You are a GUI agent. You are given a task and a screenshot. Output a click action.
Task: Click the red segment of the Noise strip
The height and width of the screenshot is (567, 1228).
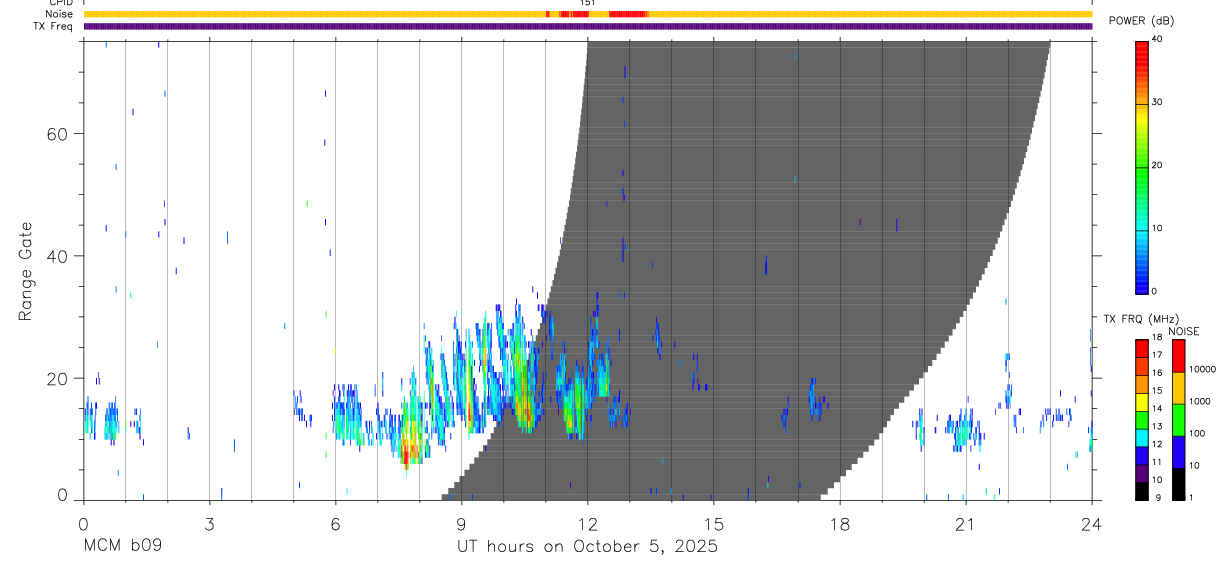[x=628, y=14]
